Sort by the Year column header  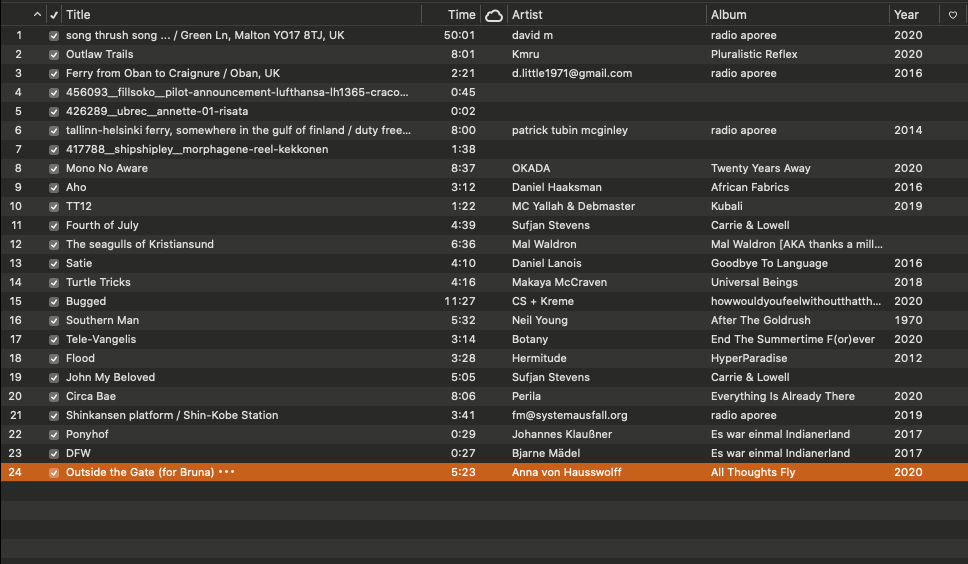pos(906,15)
